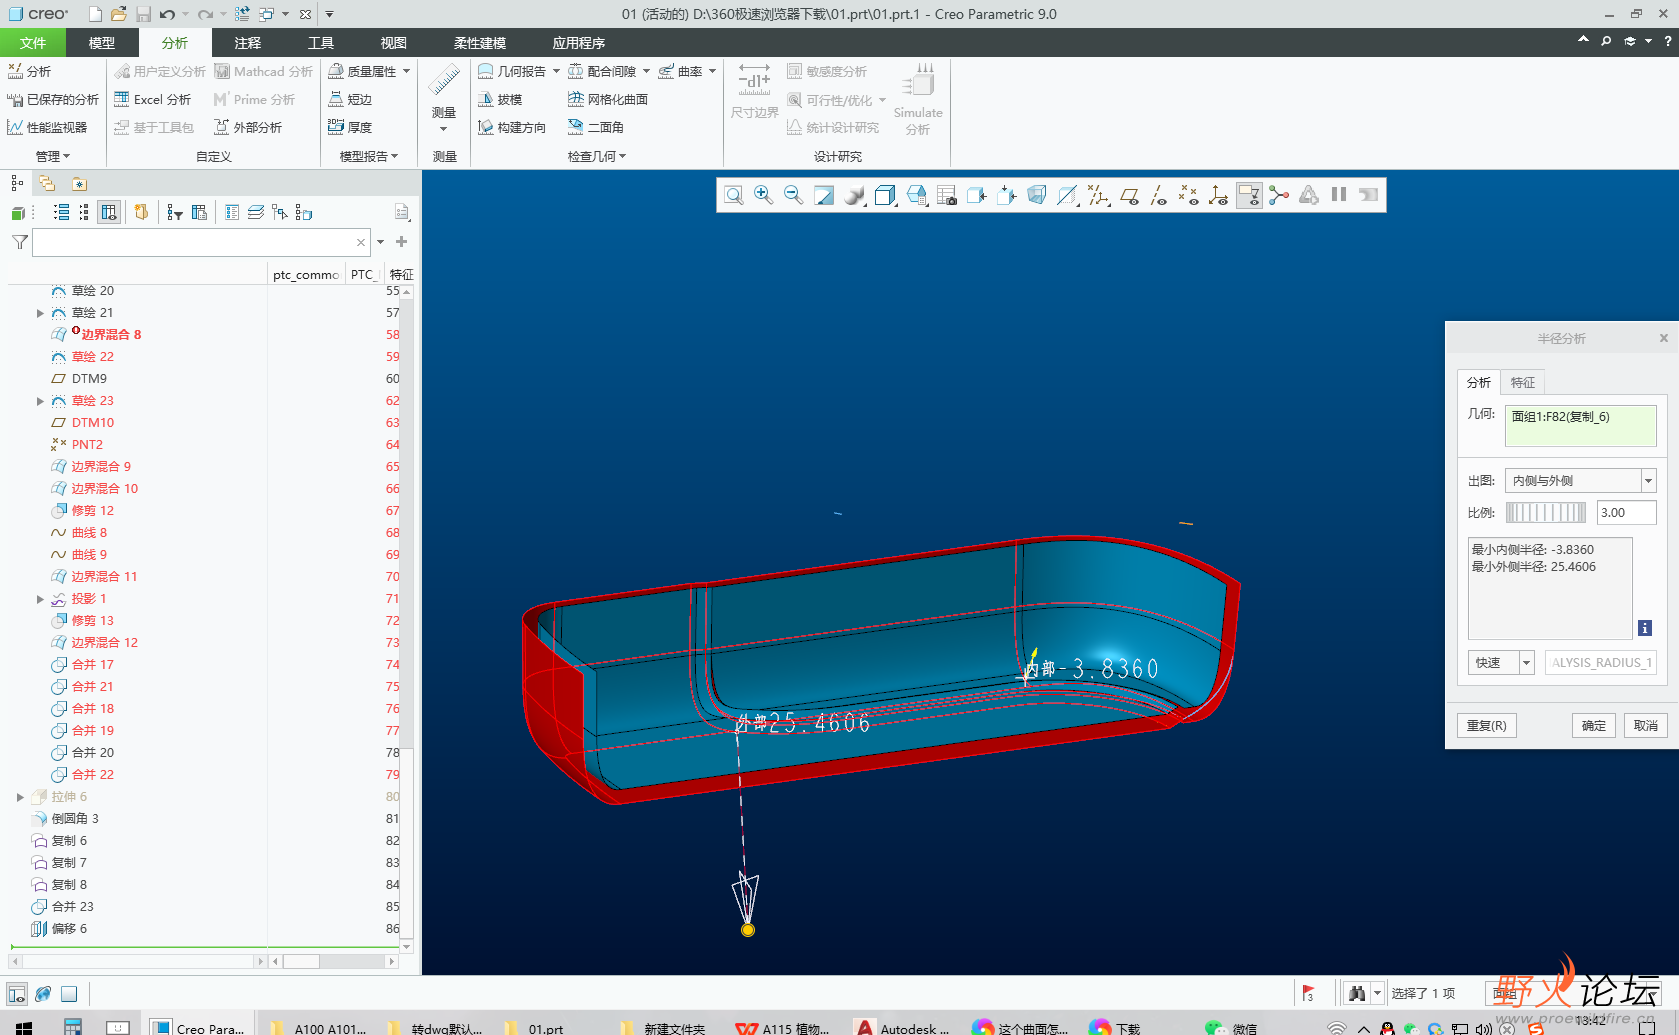Click the tree filters icon in model tree toolbar
The height and width of the screenshot is (1035, 1679).
(x=175, y=212)
